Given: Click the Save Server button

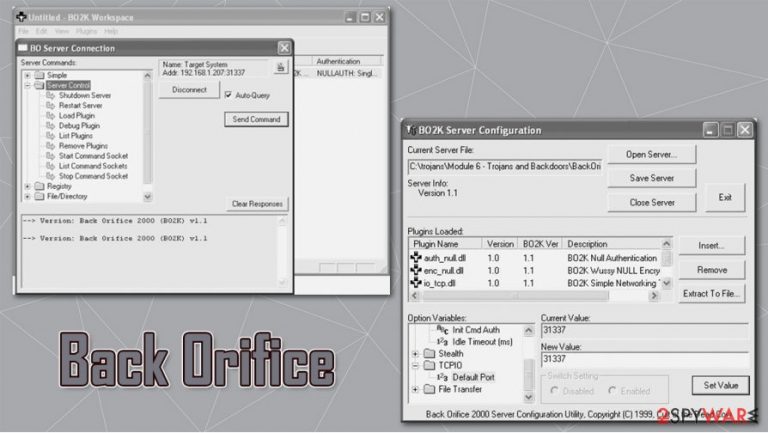Looking at the screenshot, I should [x=652, y=178].
